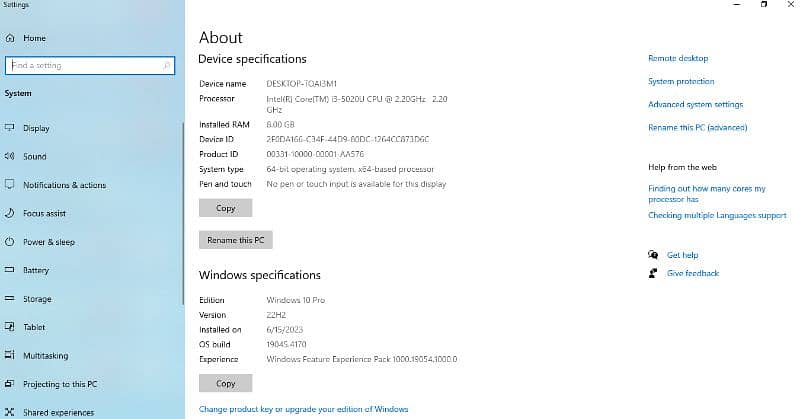800x419 pixels.
Task: Click the Storage icon
Action: pos(10,299)
